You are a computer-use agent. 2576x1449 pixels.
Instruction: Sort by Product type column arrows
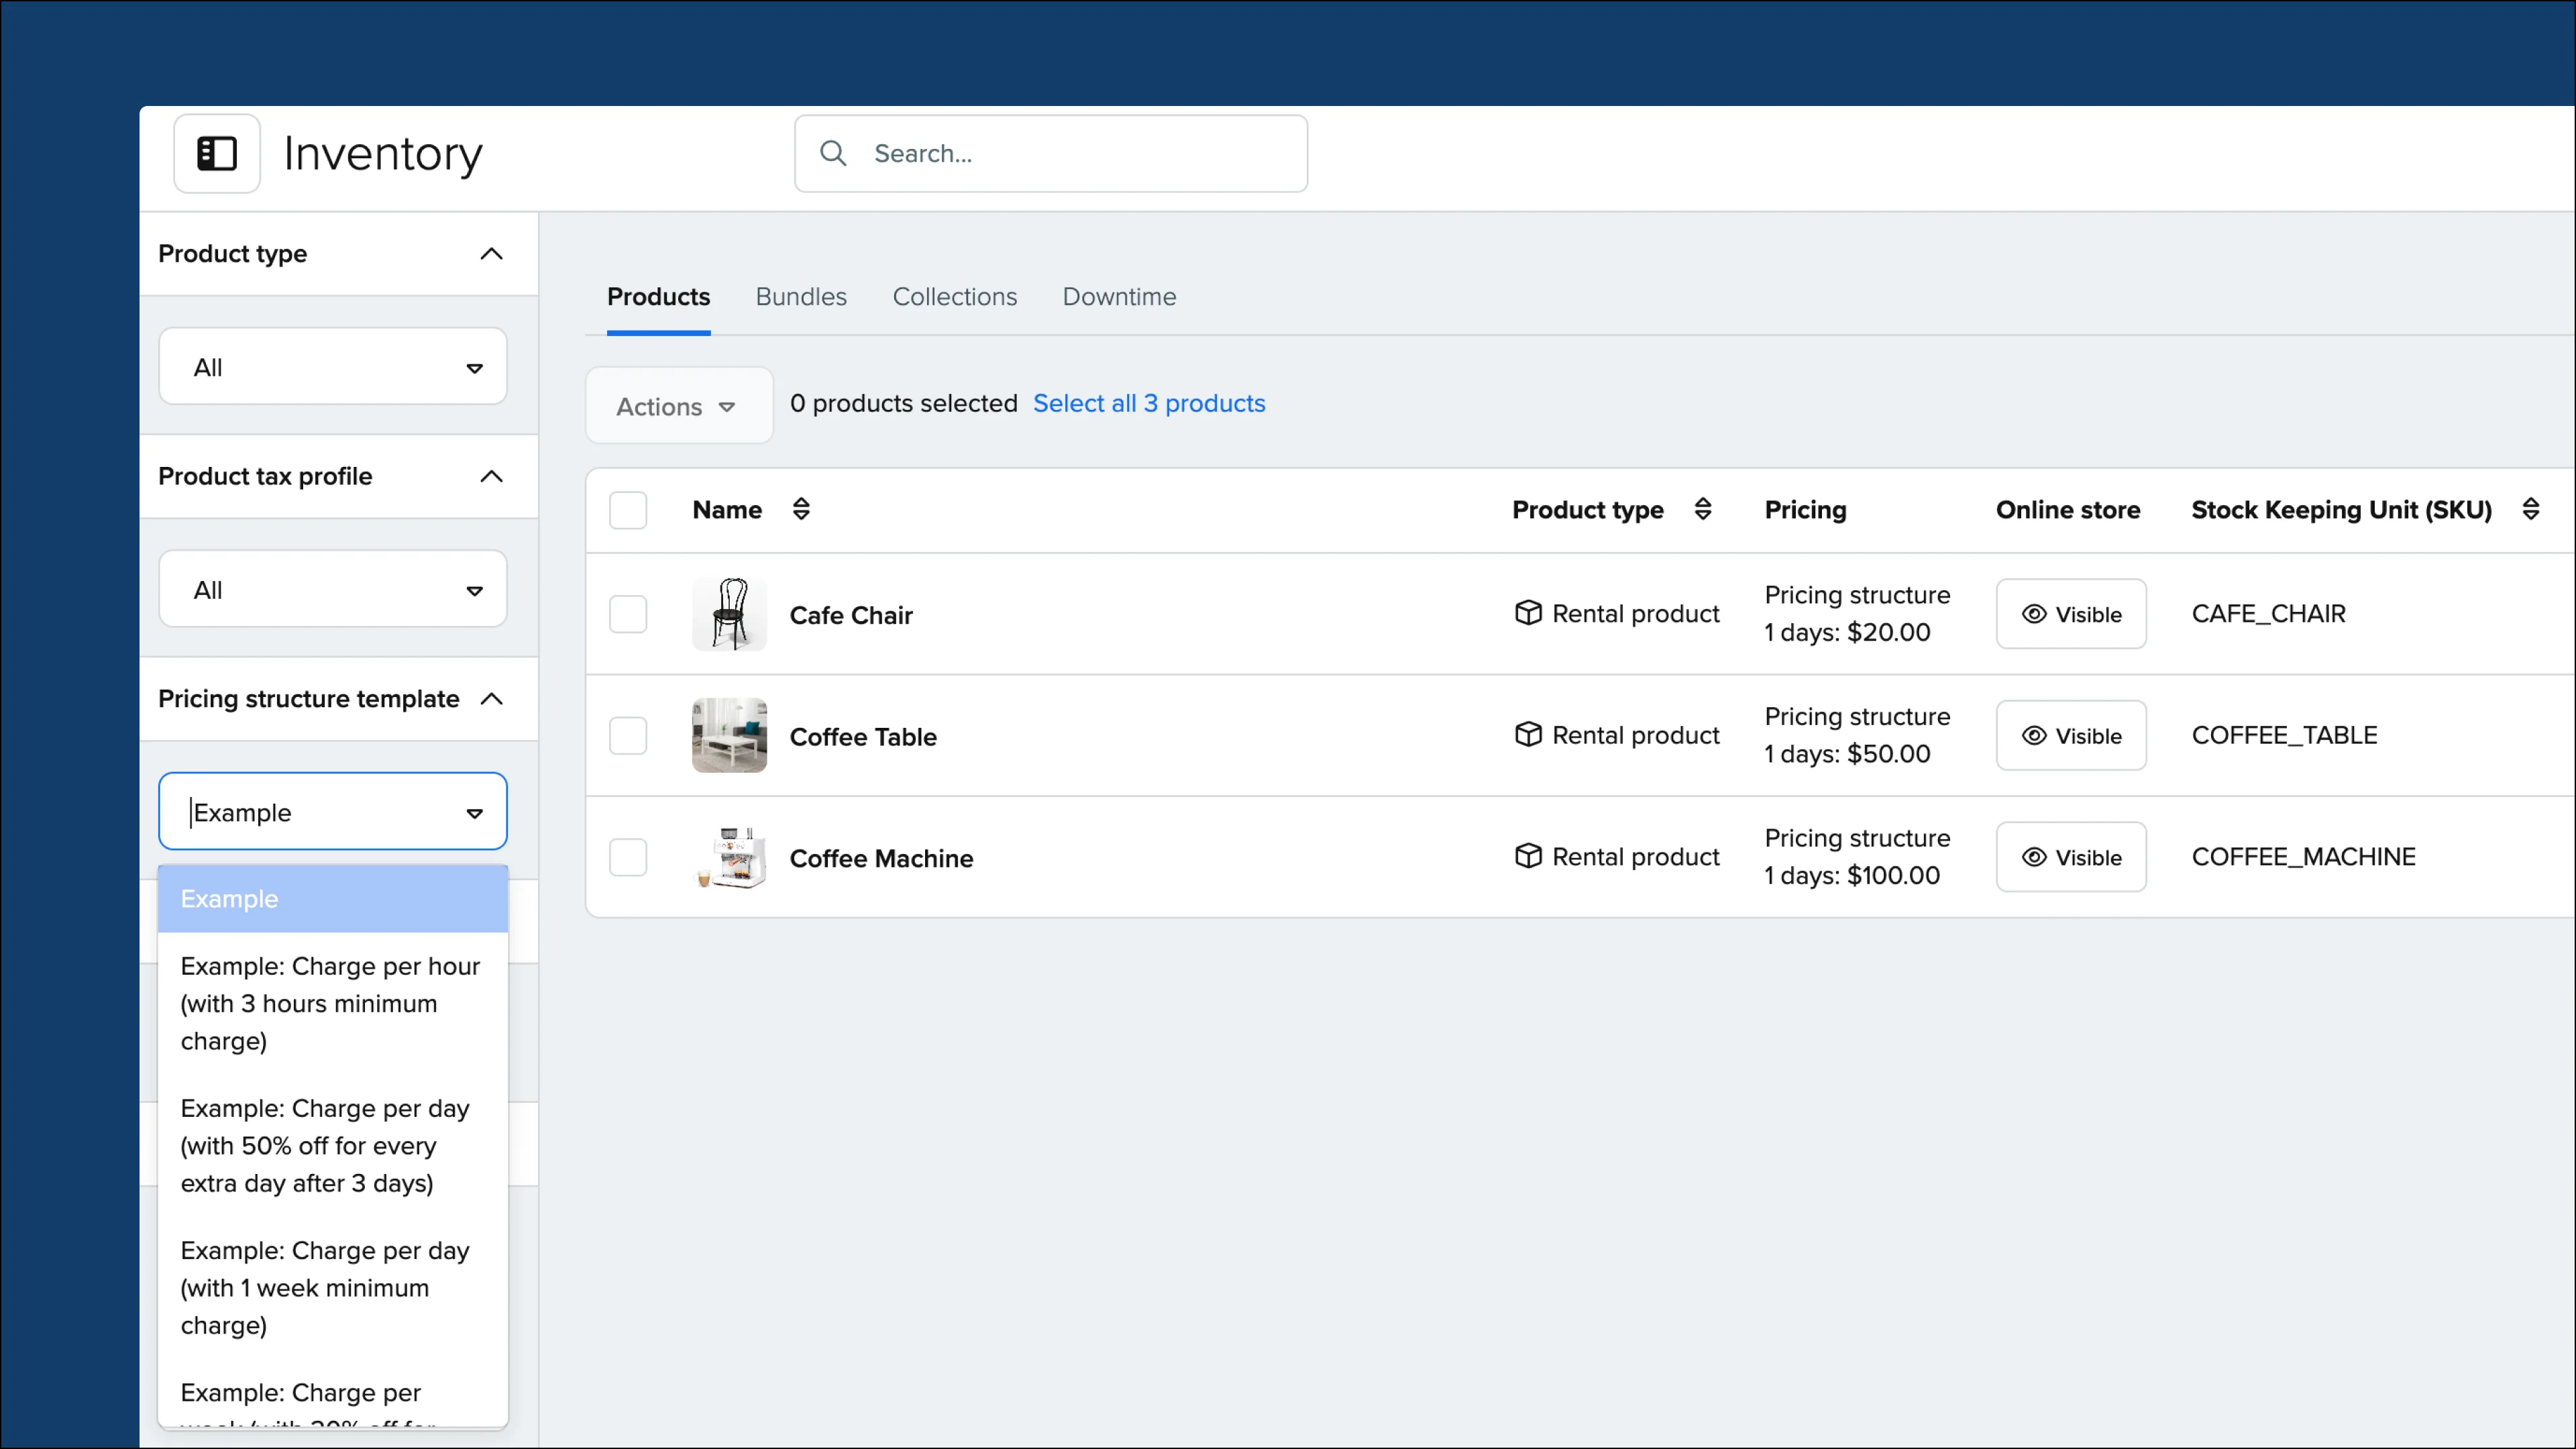tap(1703, 509)
